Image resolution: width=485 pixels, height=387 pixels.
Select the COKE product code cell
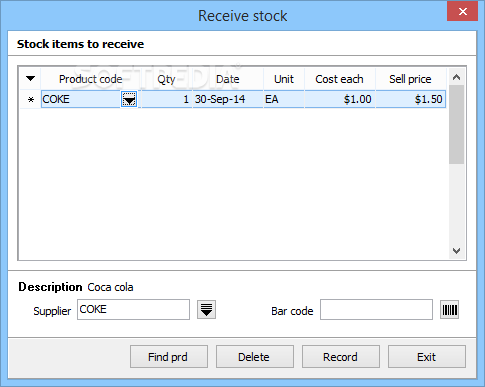click(81, 99)
